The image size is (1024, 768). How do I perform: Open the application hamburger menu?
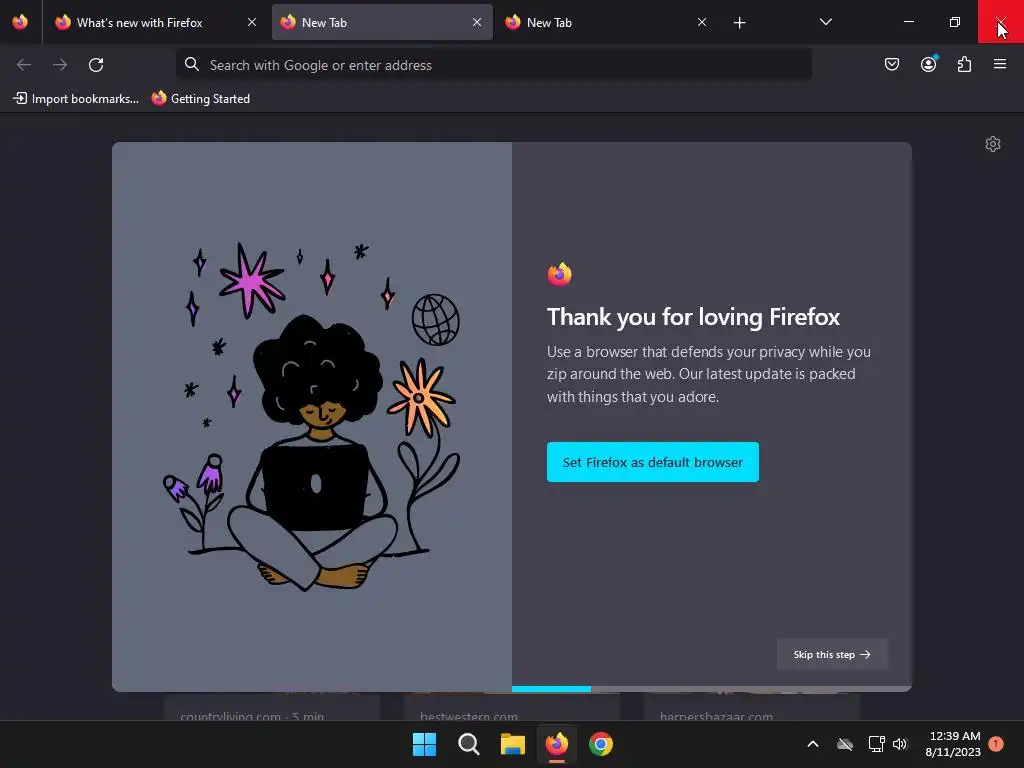pos(1000,64)
